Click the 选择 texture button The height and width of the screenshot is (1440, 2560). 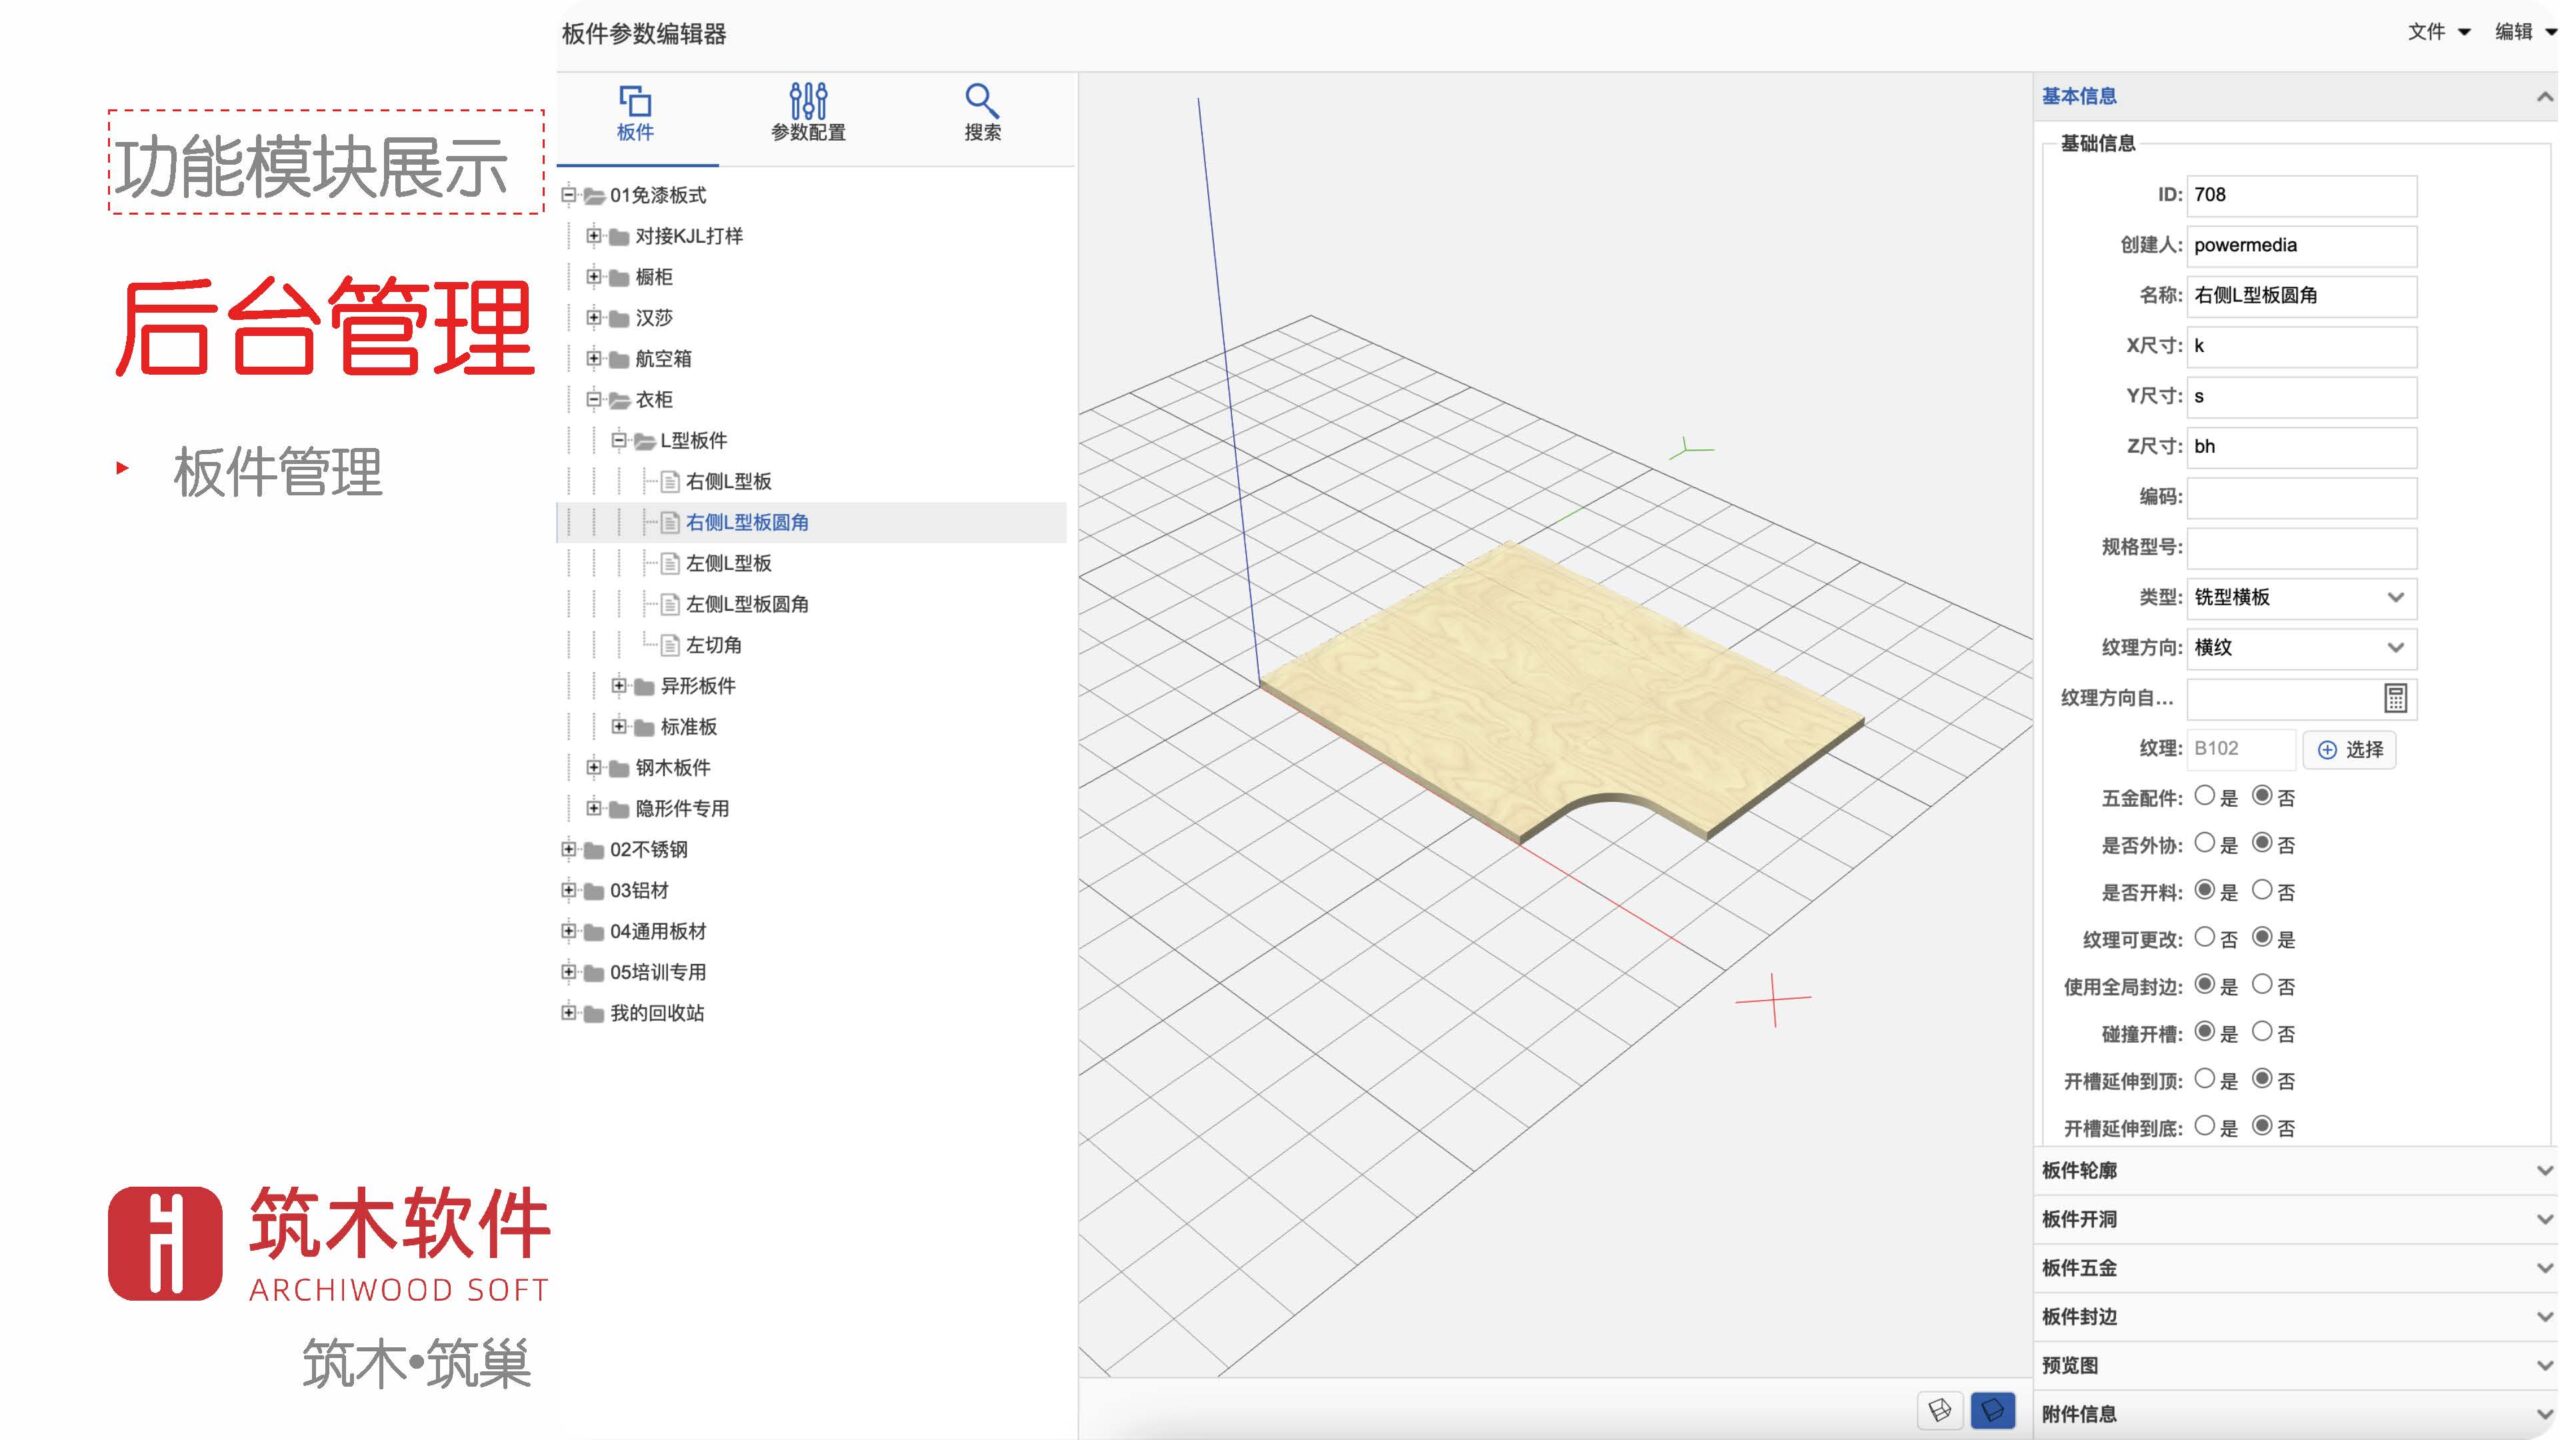click(2350, 749)
